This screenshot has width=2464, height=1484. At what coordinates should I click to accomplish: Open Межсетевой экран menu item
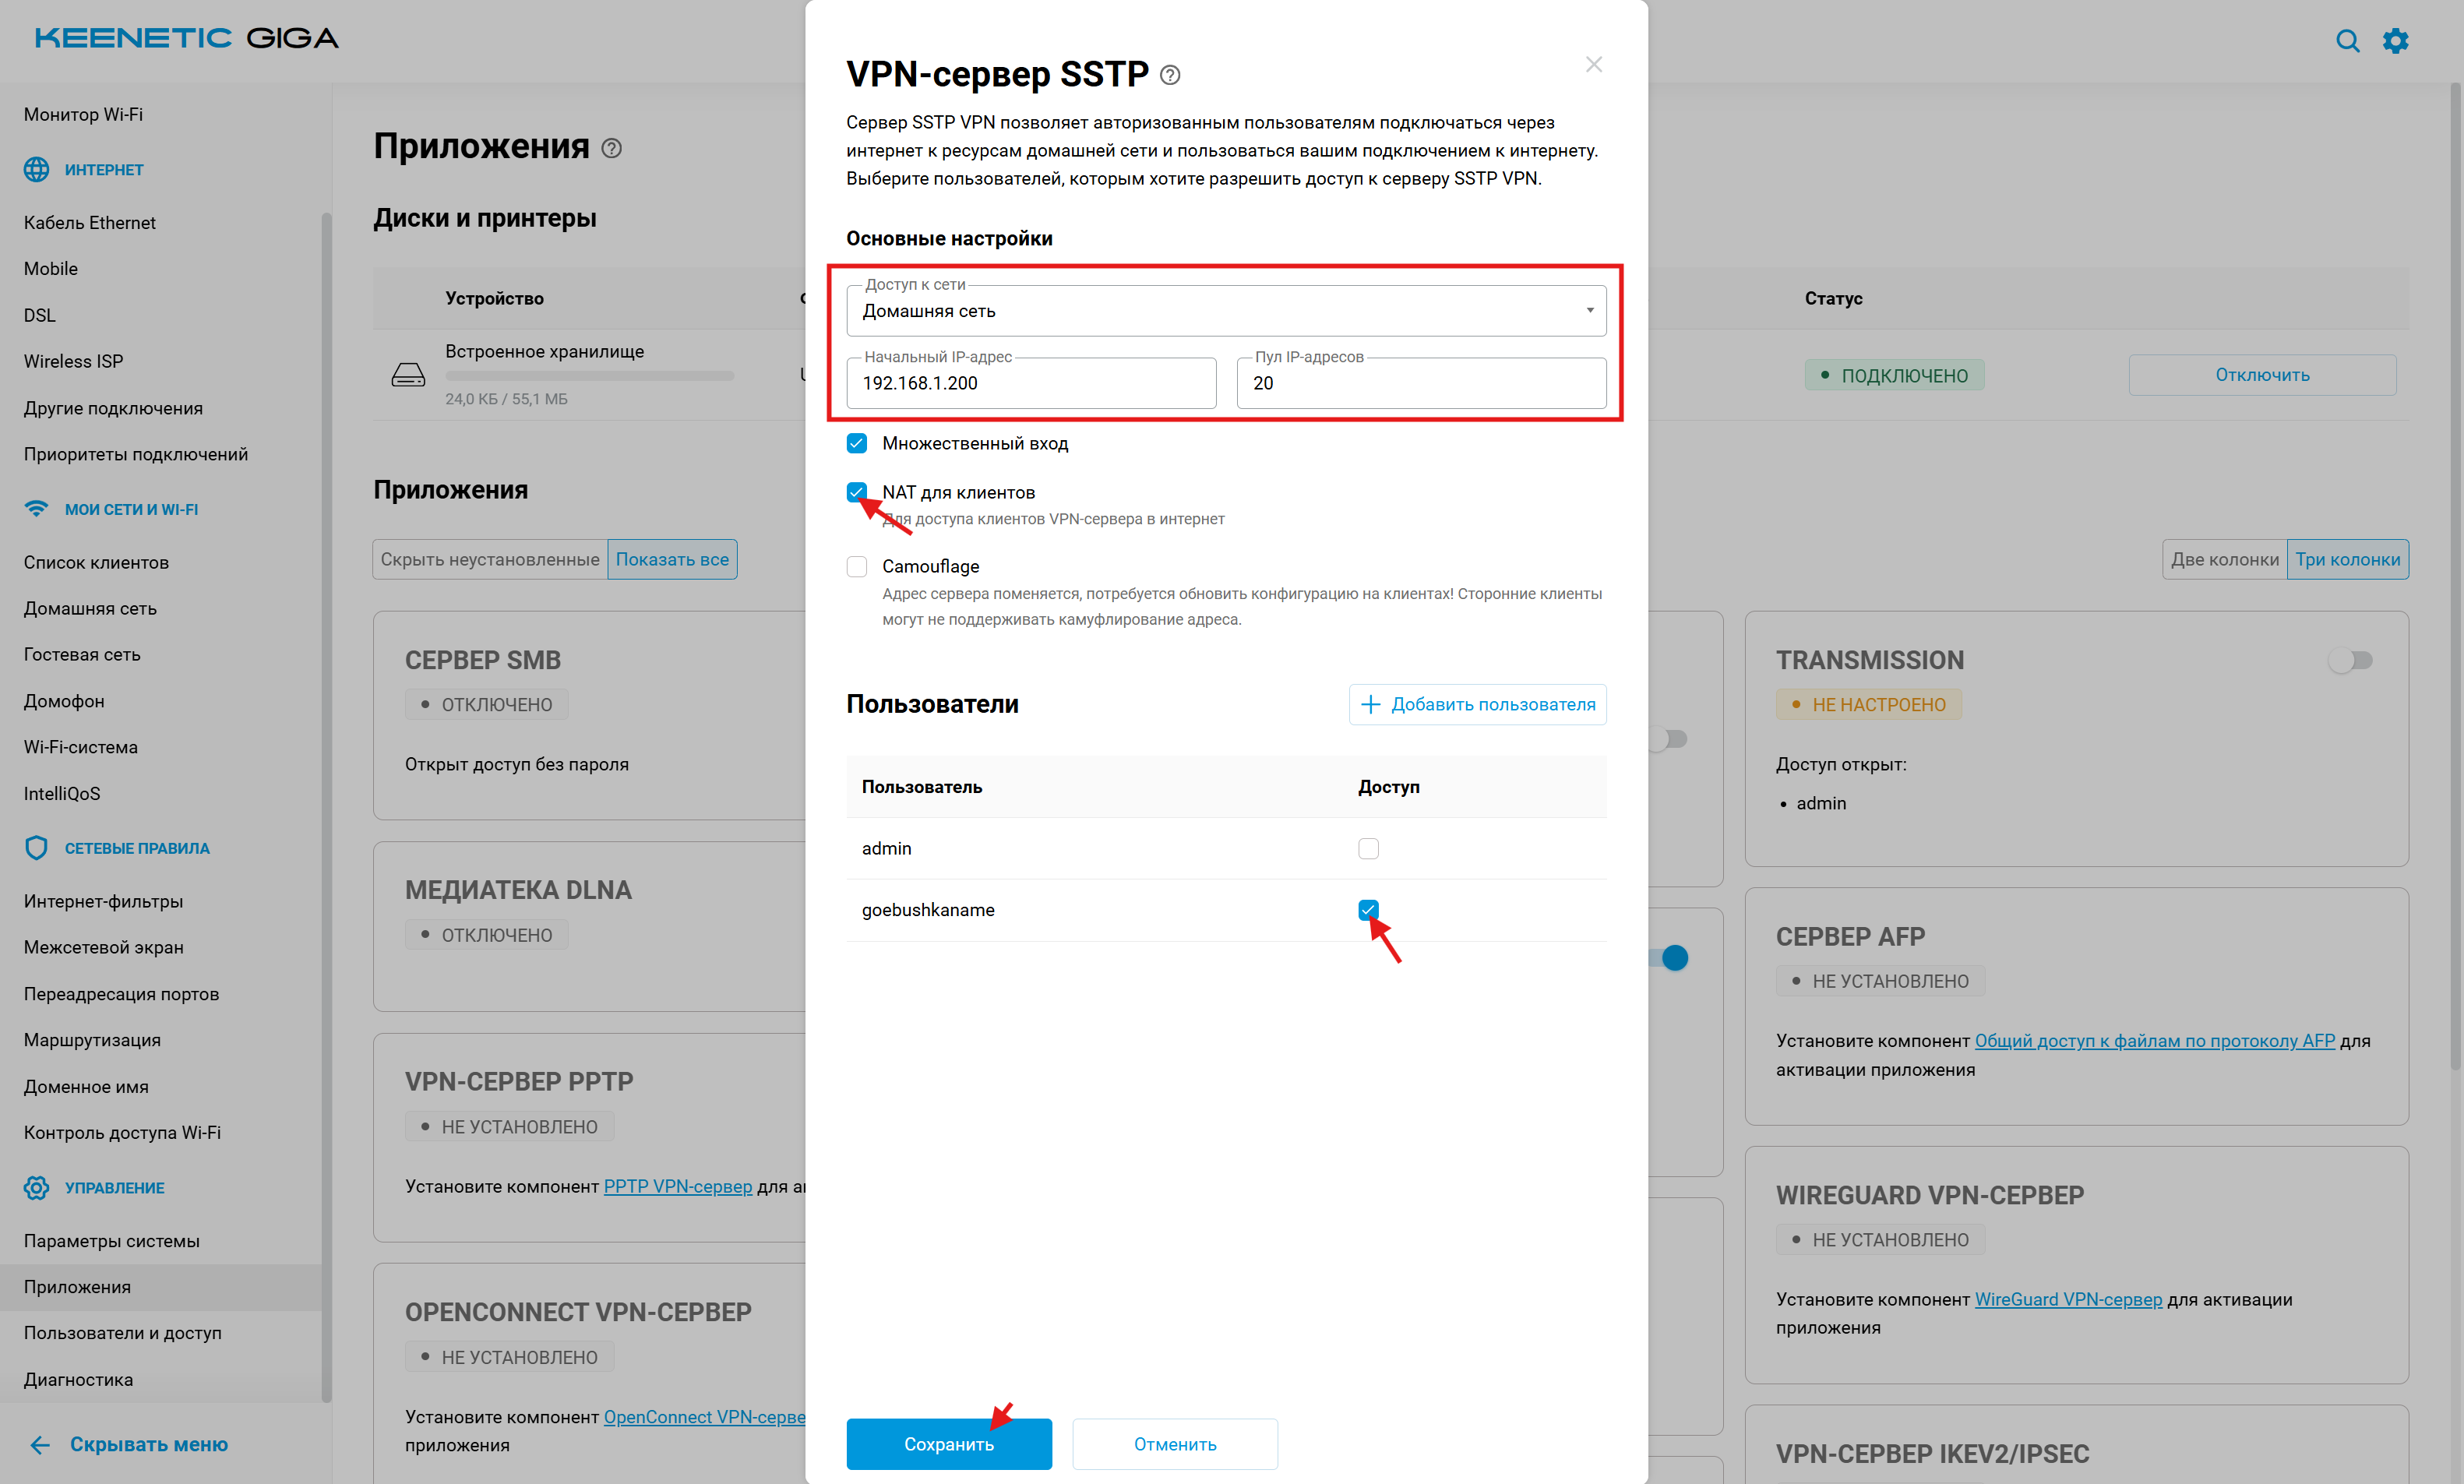click(104, 947)
